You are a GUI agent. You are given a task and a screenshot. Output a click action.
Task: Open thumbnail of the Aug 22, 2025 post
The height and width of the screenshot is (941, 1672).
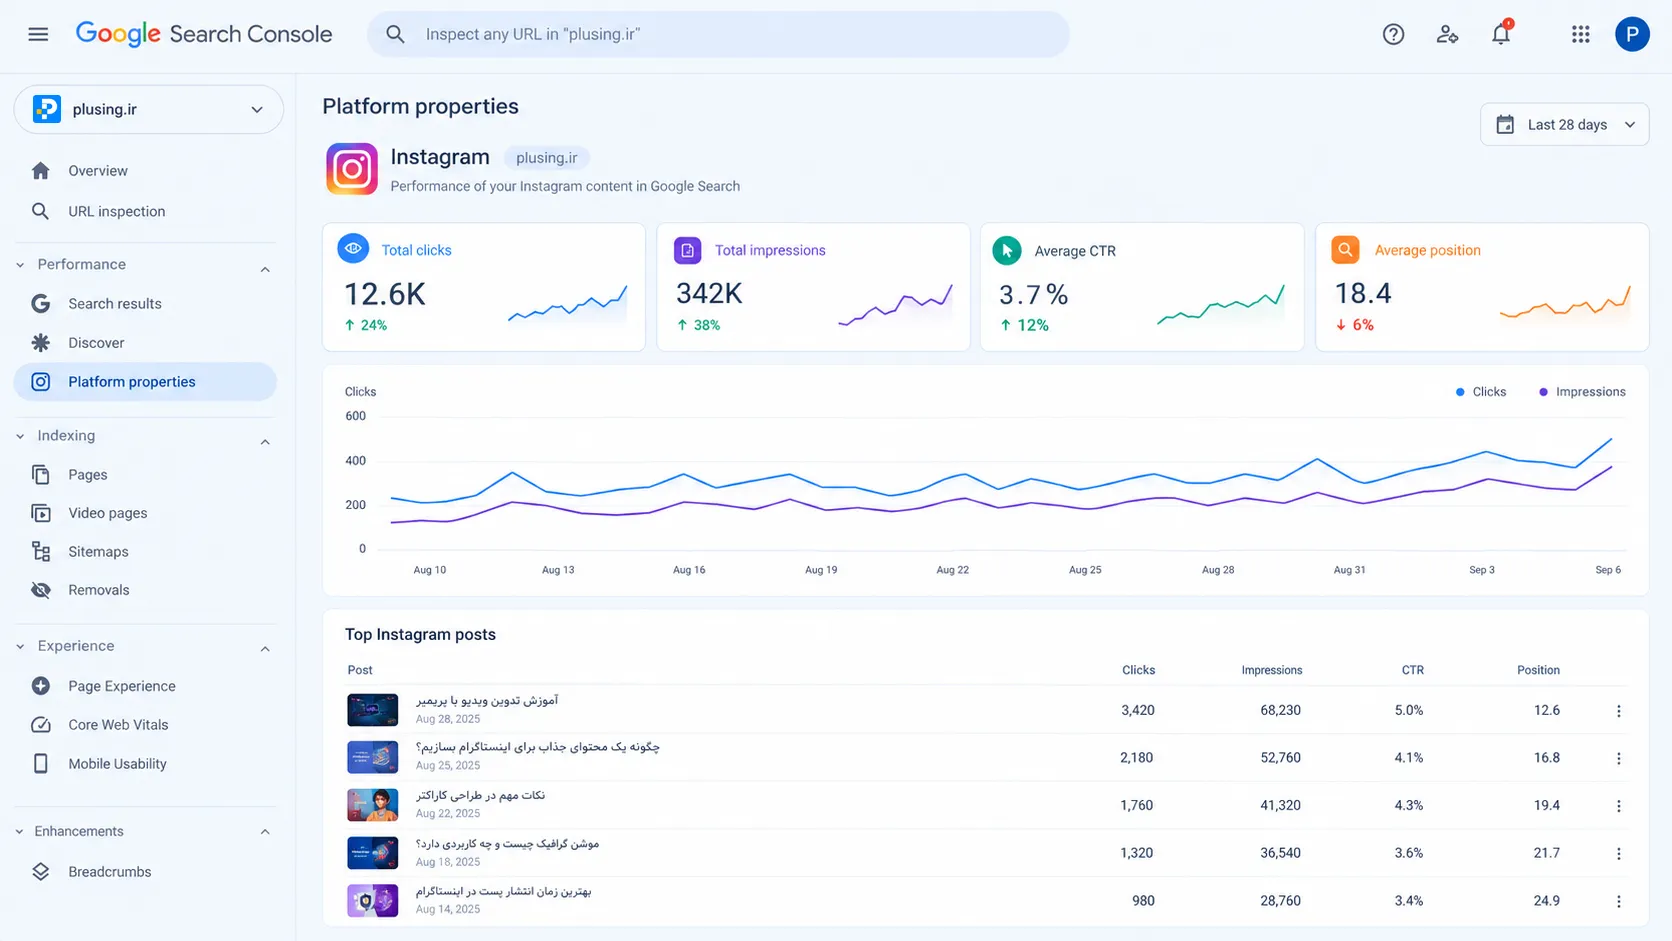(372, 805)
